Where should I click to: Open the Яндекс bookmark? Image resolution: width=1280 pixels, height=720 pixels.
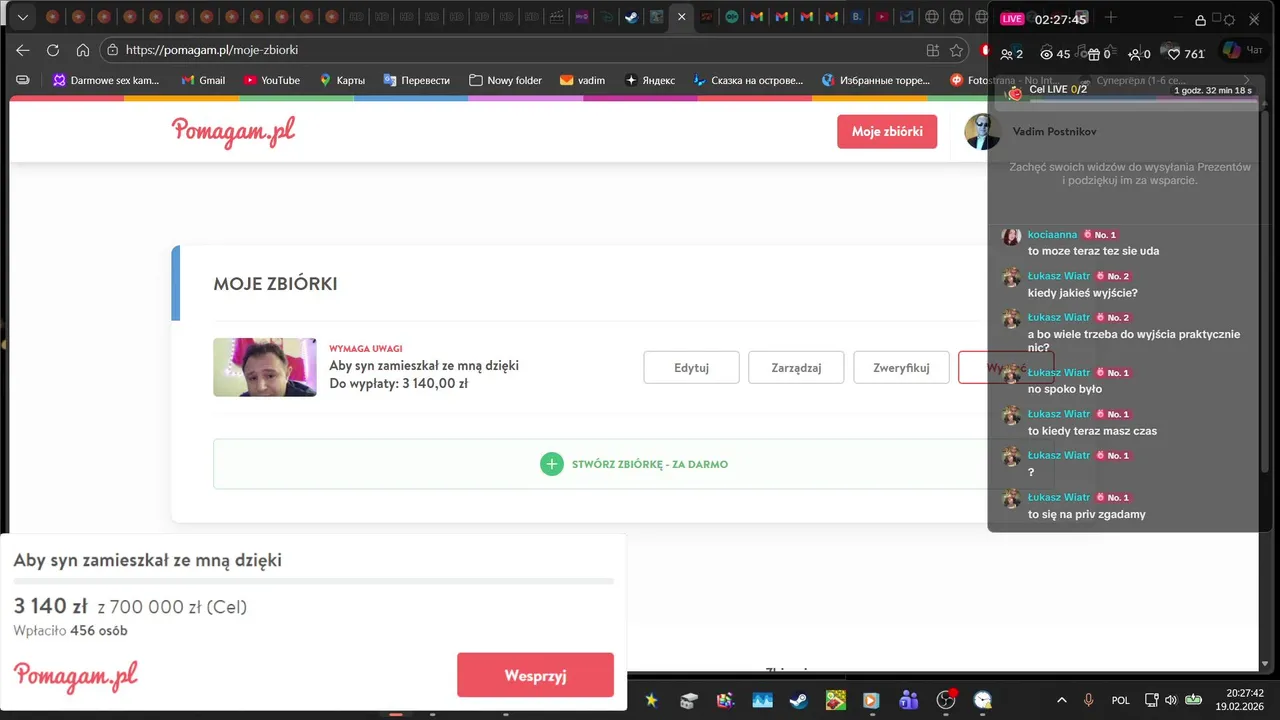650,80
